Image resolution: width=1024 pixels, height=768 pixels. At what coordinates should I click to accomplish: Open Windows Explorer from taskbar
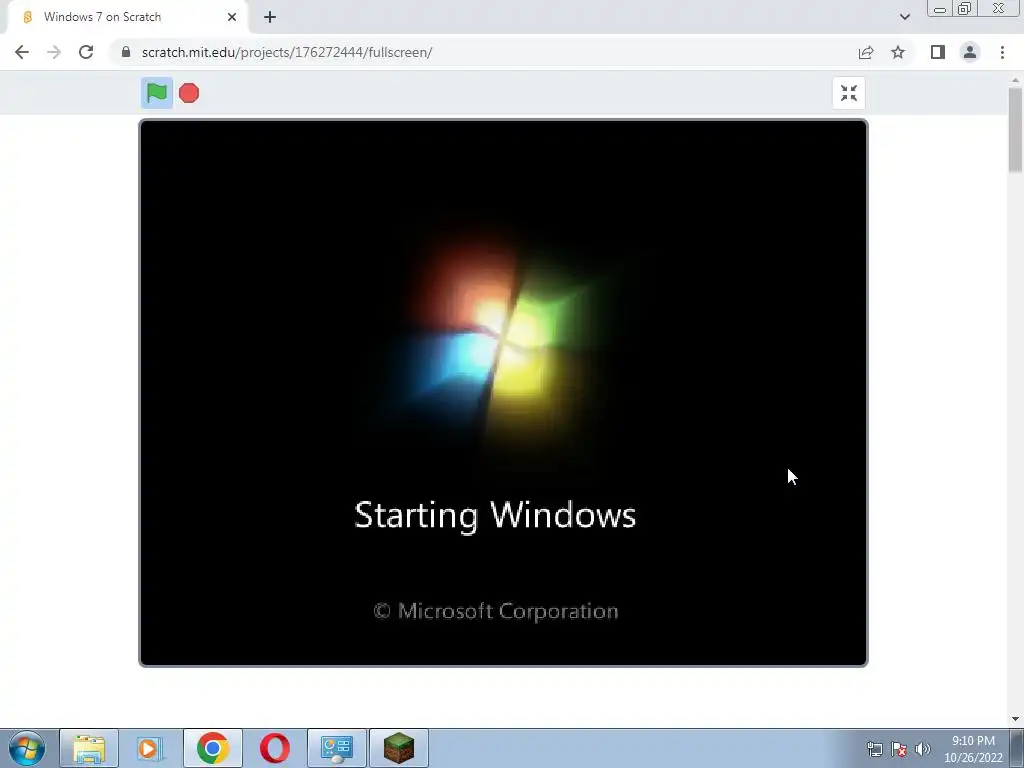[x=89, y=748]
